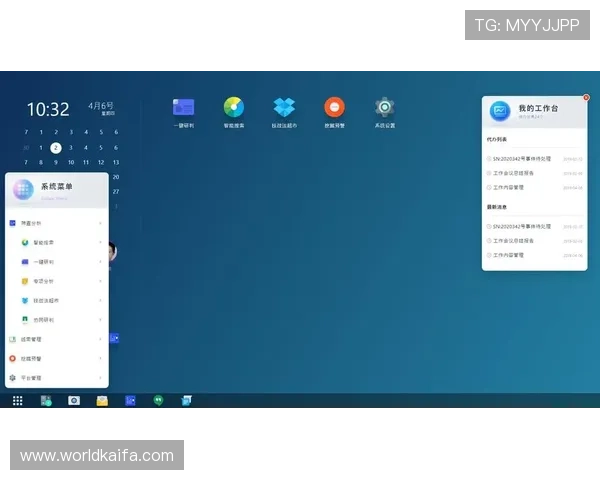The width and height of the screenshot is (600, 480).
Task: Open the orange 数据预警 desktop icon
Action: (x=334, y=108)
